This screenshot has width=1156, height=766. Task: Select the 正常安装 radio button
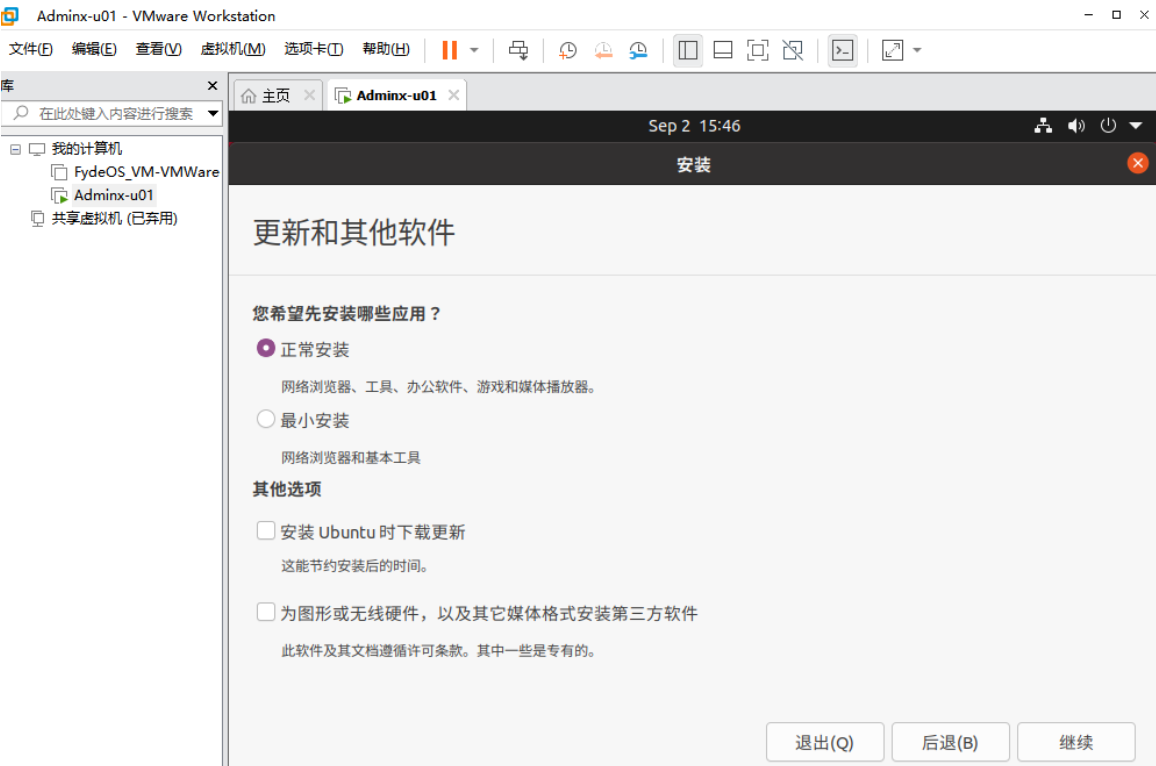click(265, 348)
